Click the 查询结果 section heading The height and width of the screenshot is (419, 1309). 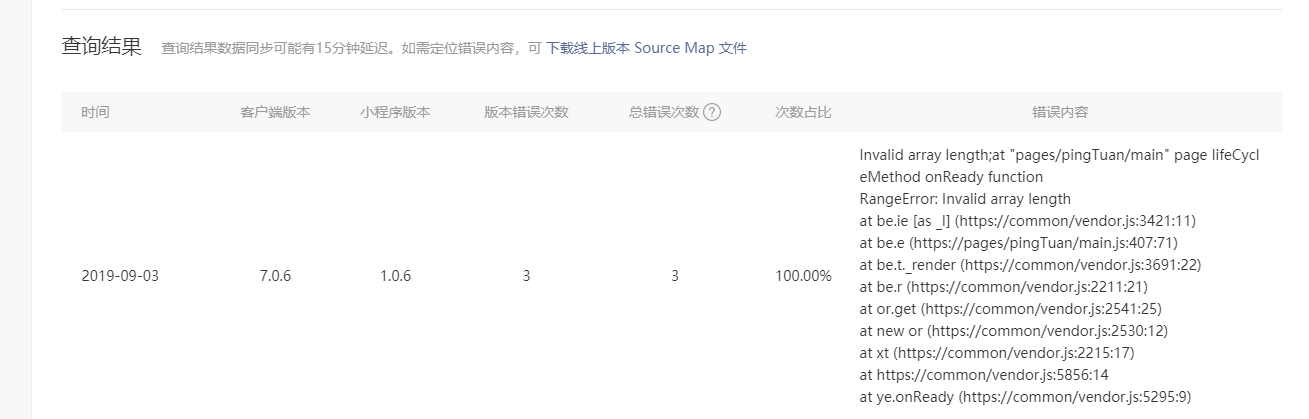coord(102,47)
